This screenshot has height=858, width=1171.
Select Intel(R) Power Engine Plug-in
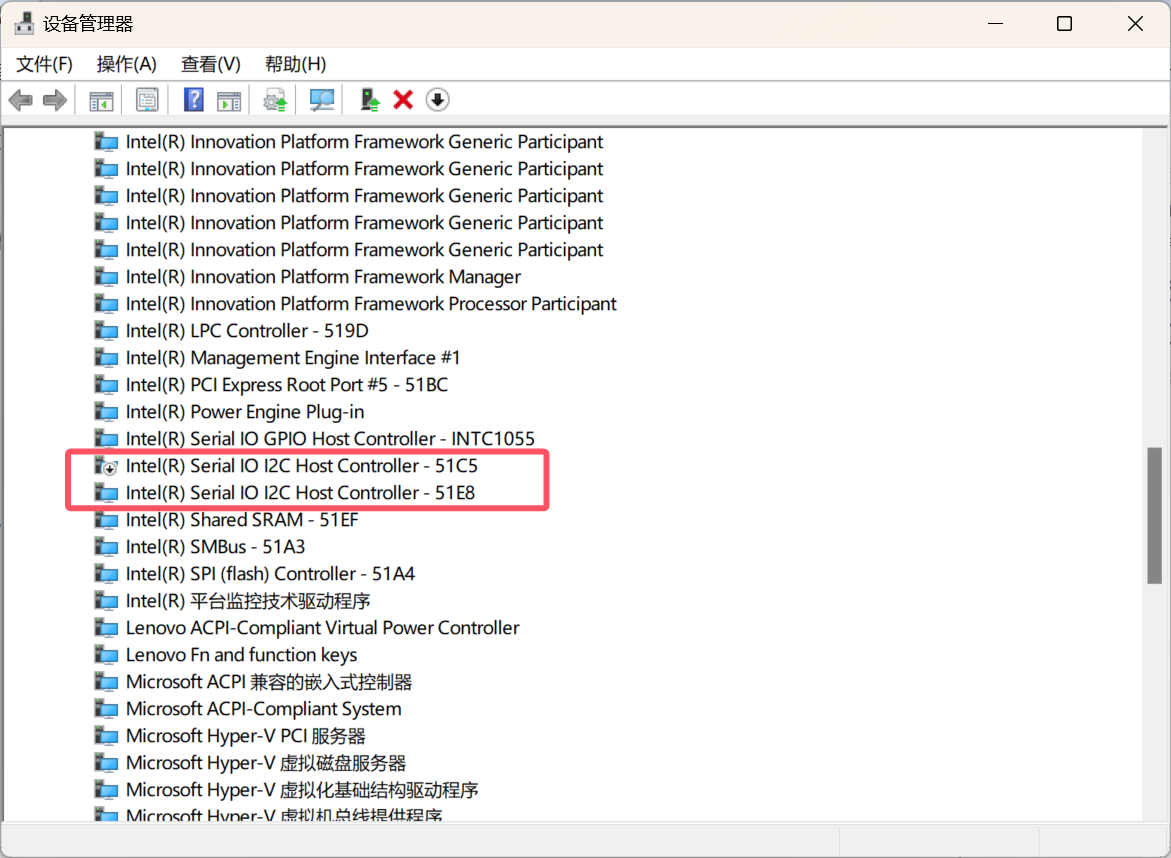[245, 412]
